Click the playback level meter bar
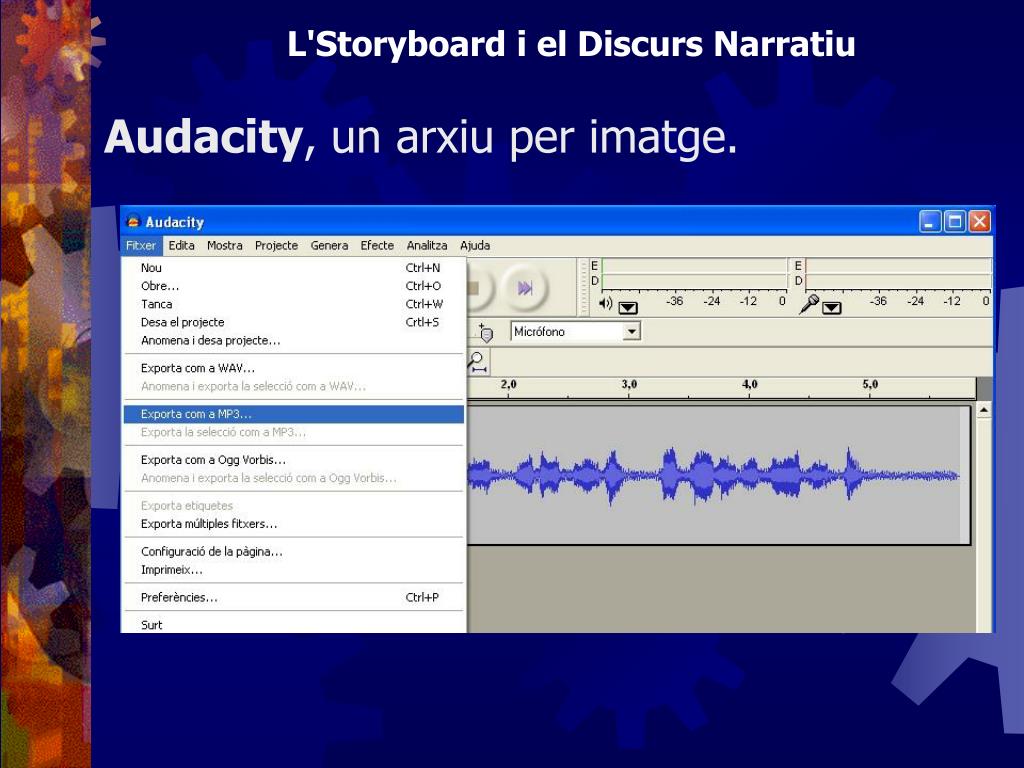Image resolution: width=1024 pixels, height=768 pixels. (694, 274)
